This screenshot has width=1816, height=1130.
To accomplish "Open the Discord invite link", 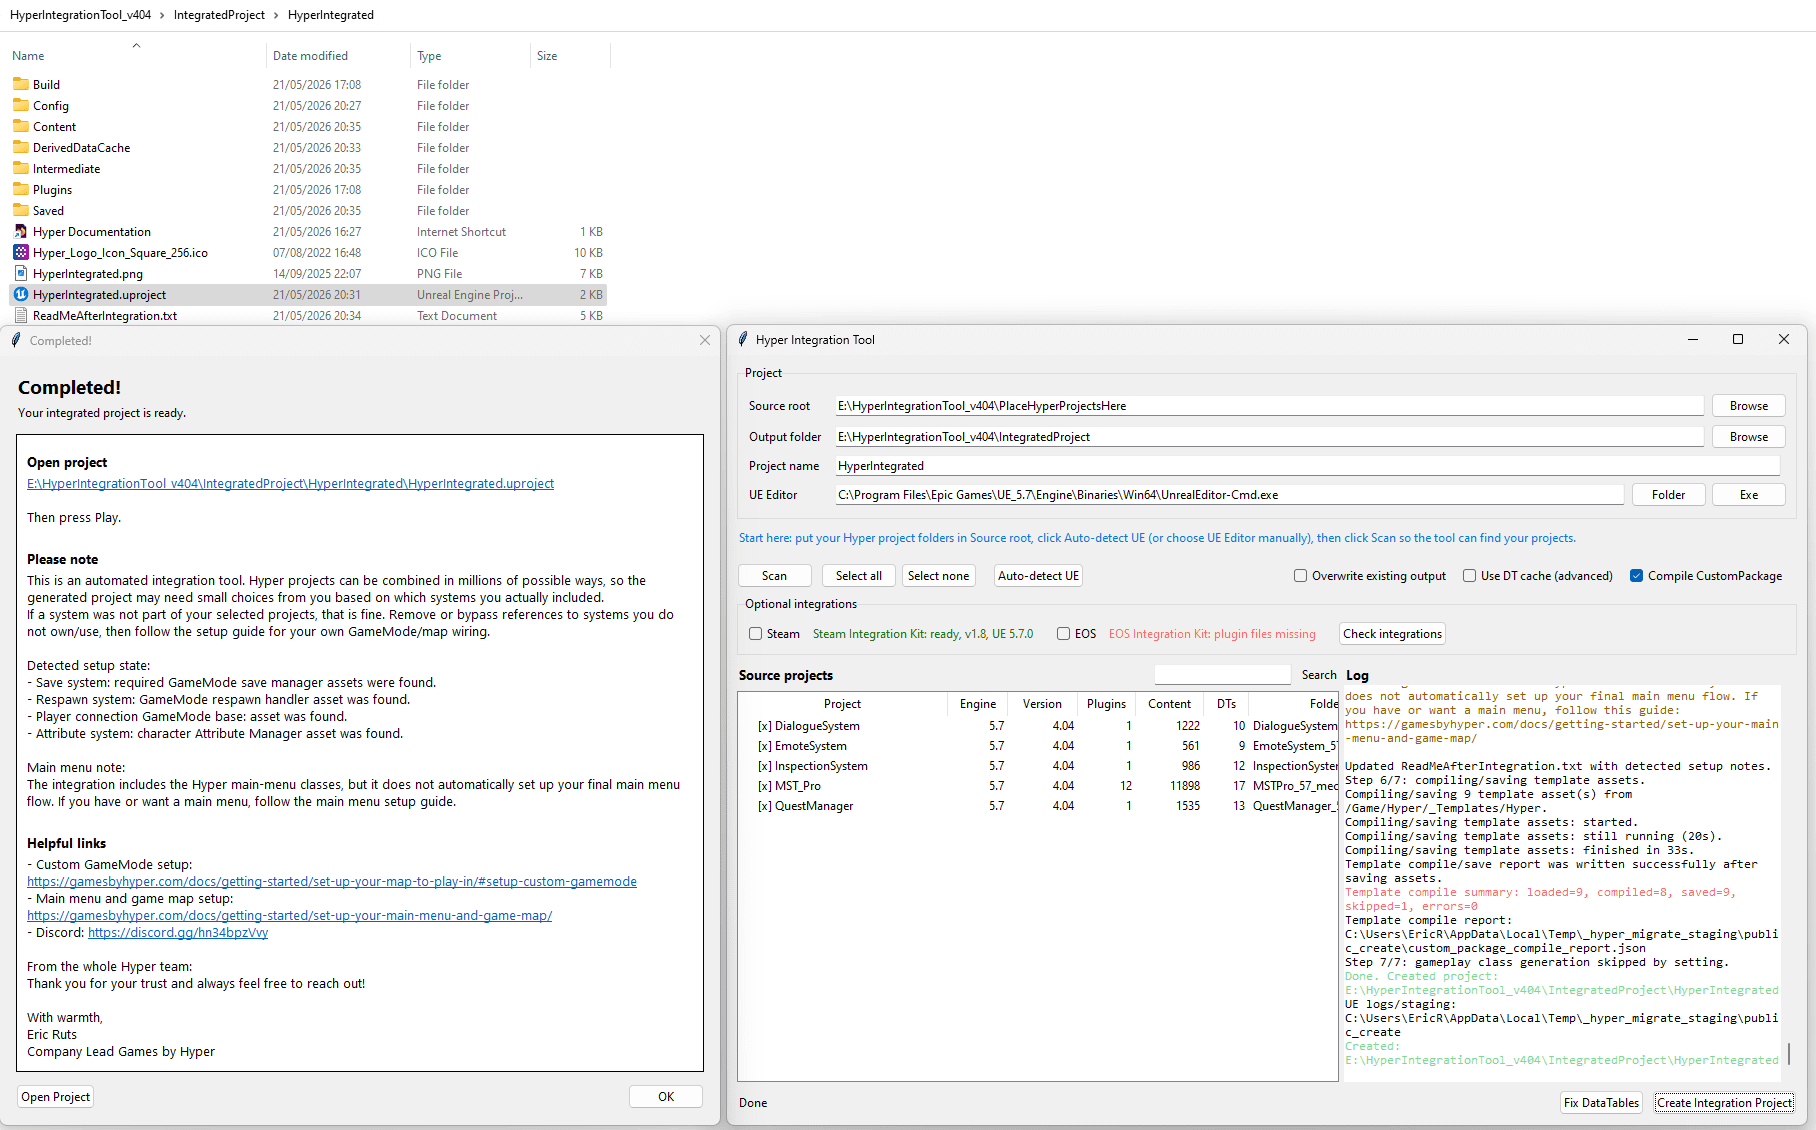I will pyautogui.click(x=178, y=933).
